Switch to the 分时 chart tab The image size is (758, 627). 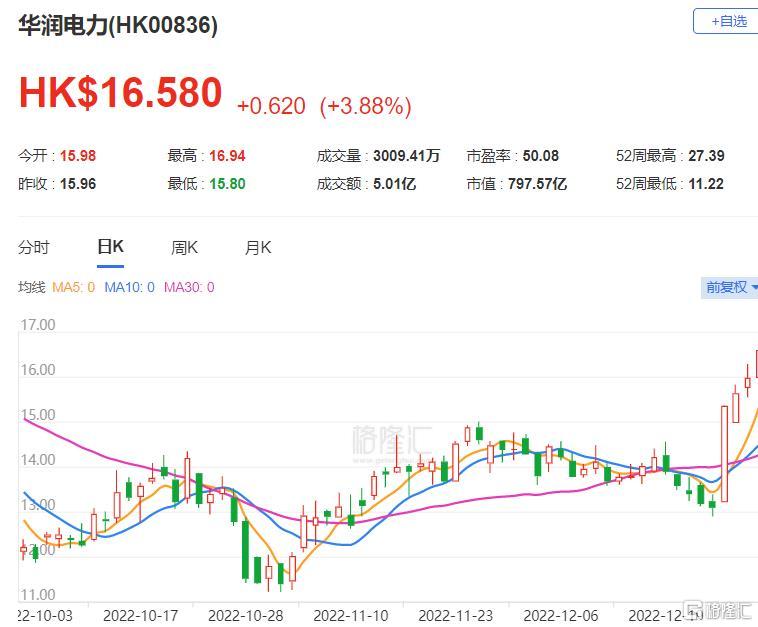point(34,248)
